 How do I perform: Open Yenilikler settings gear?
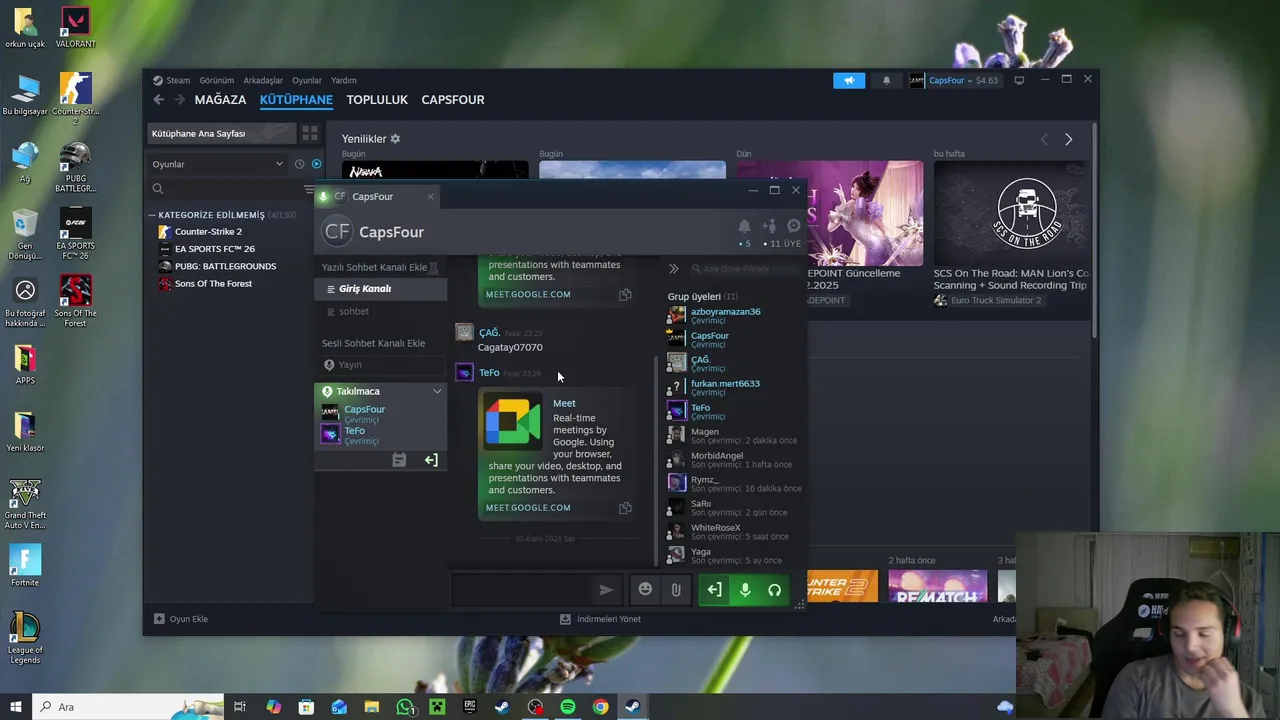click(395, 139)
